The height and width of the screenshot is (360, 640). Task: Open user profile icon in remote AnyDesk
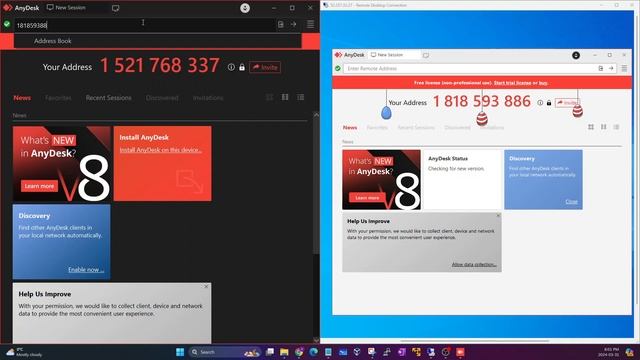[x=576, y=55]
